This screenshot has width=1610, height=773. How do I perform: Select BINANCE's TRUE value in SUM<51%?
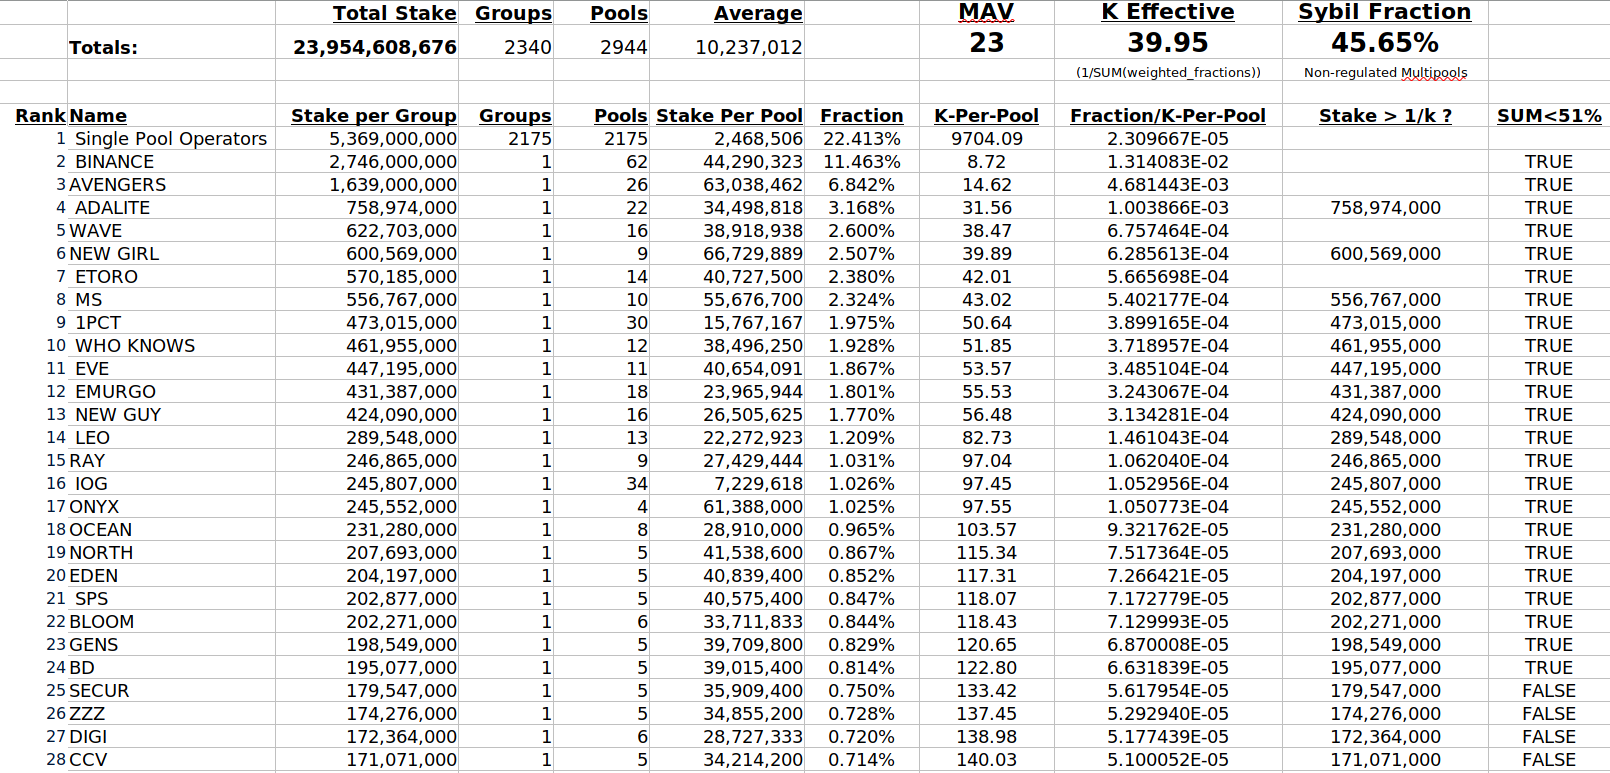[1549, 162]
